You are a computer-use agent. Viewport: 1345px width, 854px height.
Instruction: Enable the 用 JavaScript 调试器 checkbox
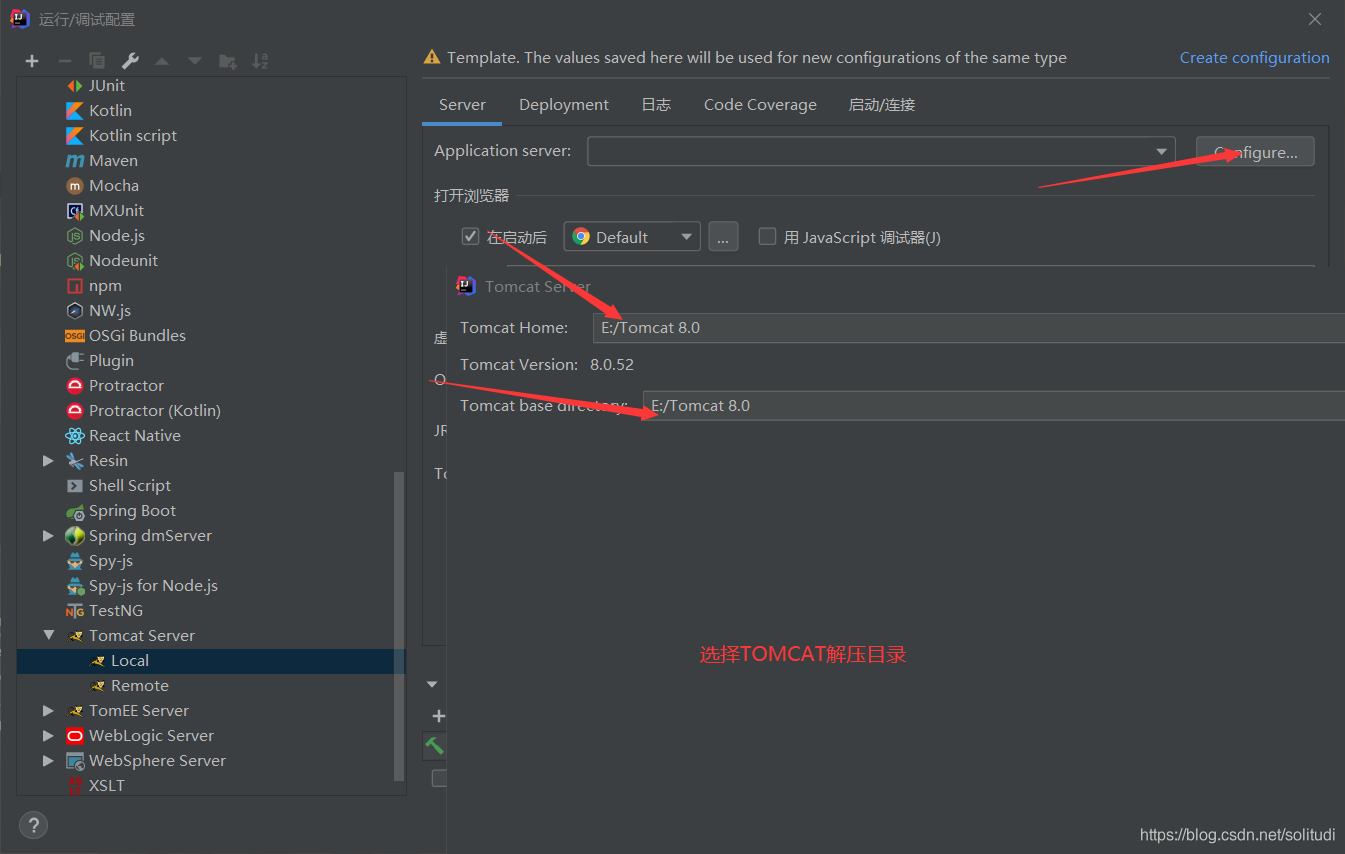point(767,236)
